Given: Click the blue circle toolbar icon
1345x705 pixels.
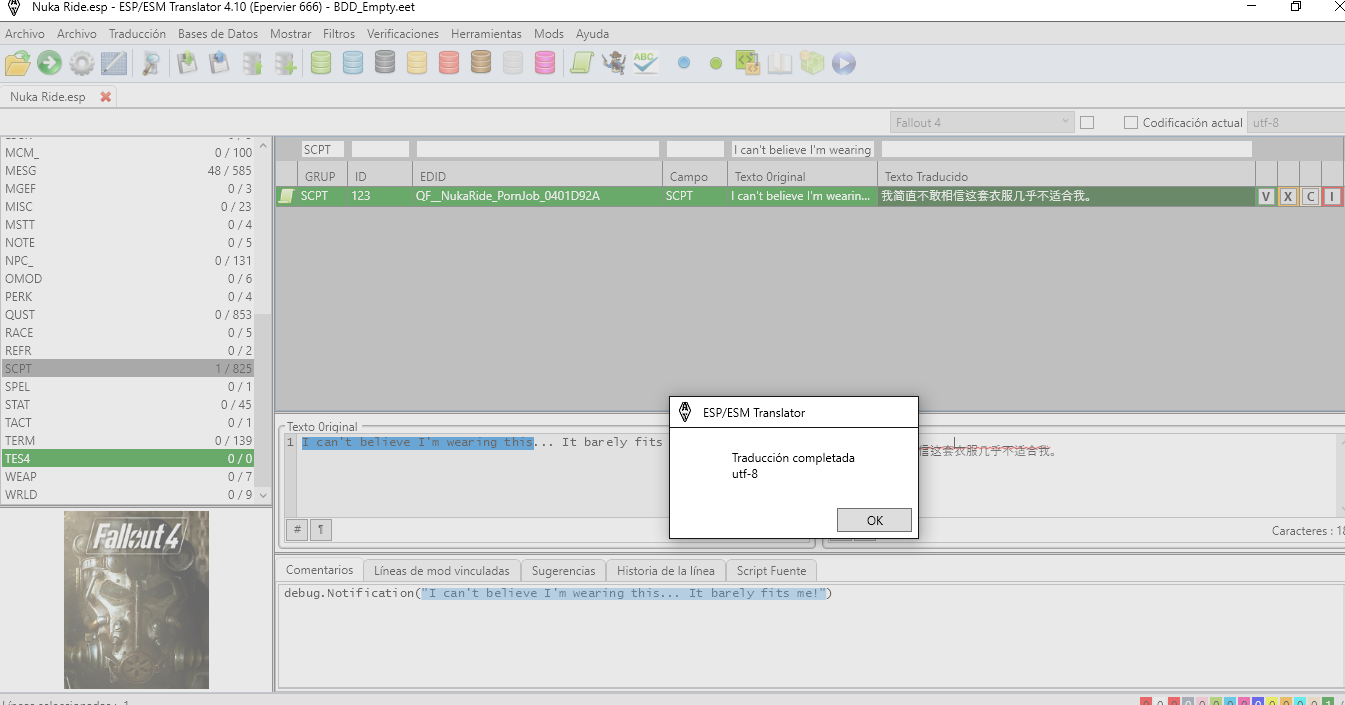Looking at the screenshot, I should point(684,63).
